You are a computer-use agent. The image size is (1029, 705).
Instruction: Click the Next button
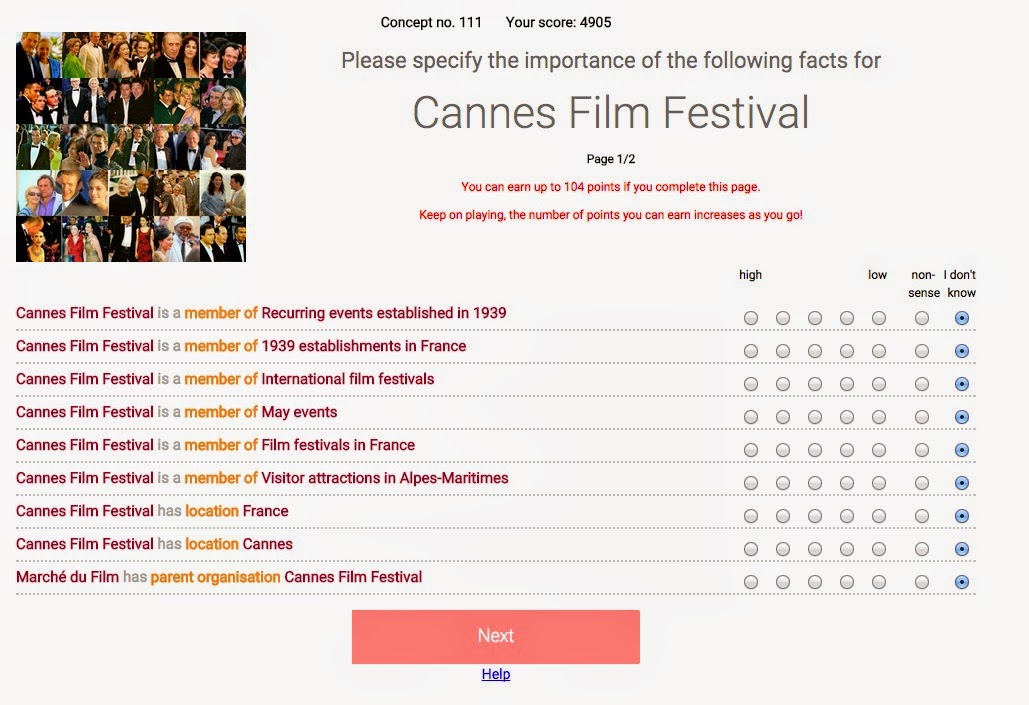click(x=495, y=636)
